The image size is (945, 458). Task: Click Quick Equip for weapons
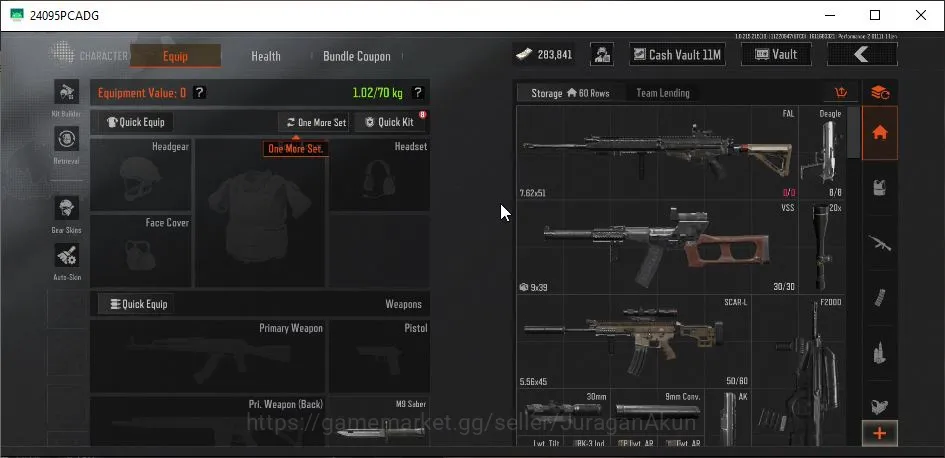(x=136, y=304)
